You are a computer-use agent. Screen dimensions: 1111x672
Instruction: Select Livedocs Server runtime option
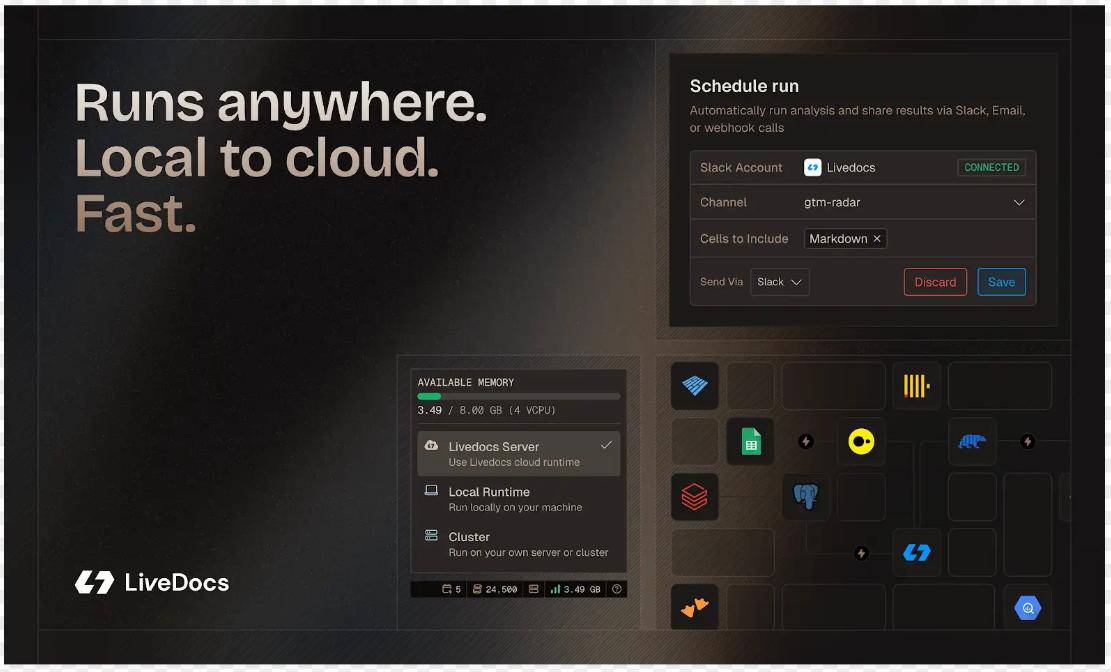click(518, 454)
